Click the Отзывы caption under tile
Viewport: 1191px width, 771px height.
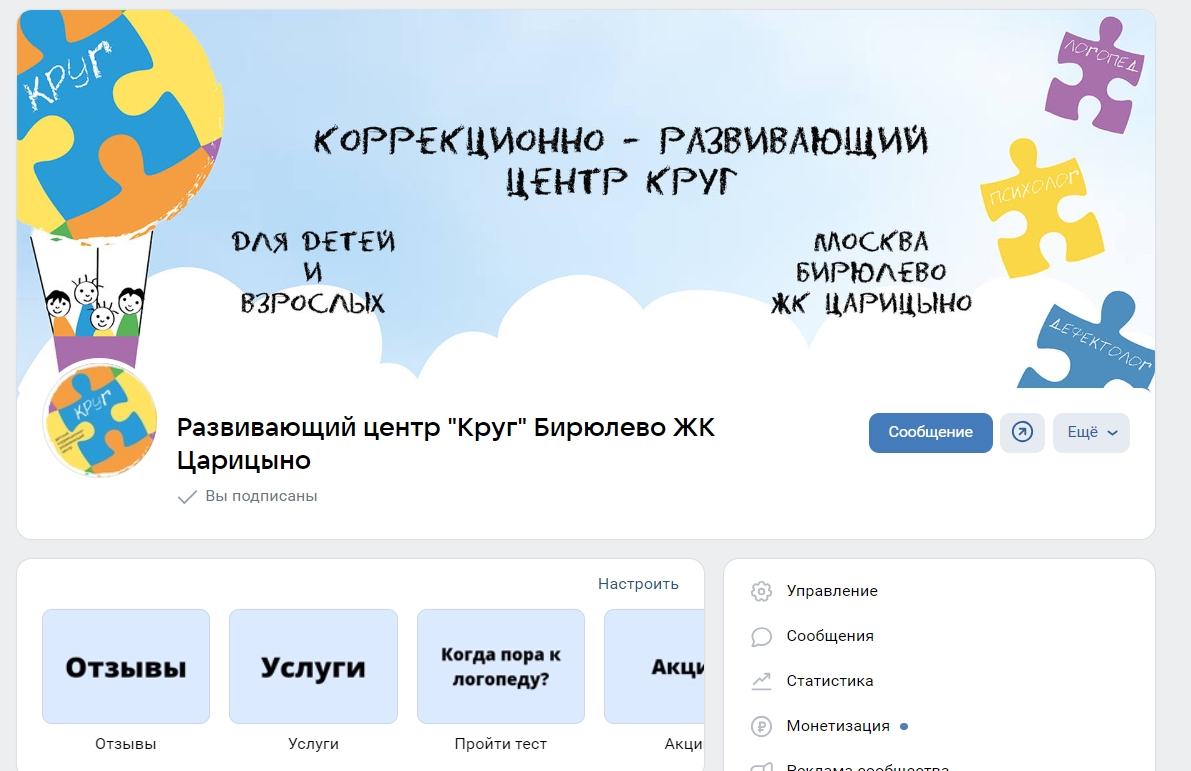(125, 744)
